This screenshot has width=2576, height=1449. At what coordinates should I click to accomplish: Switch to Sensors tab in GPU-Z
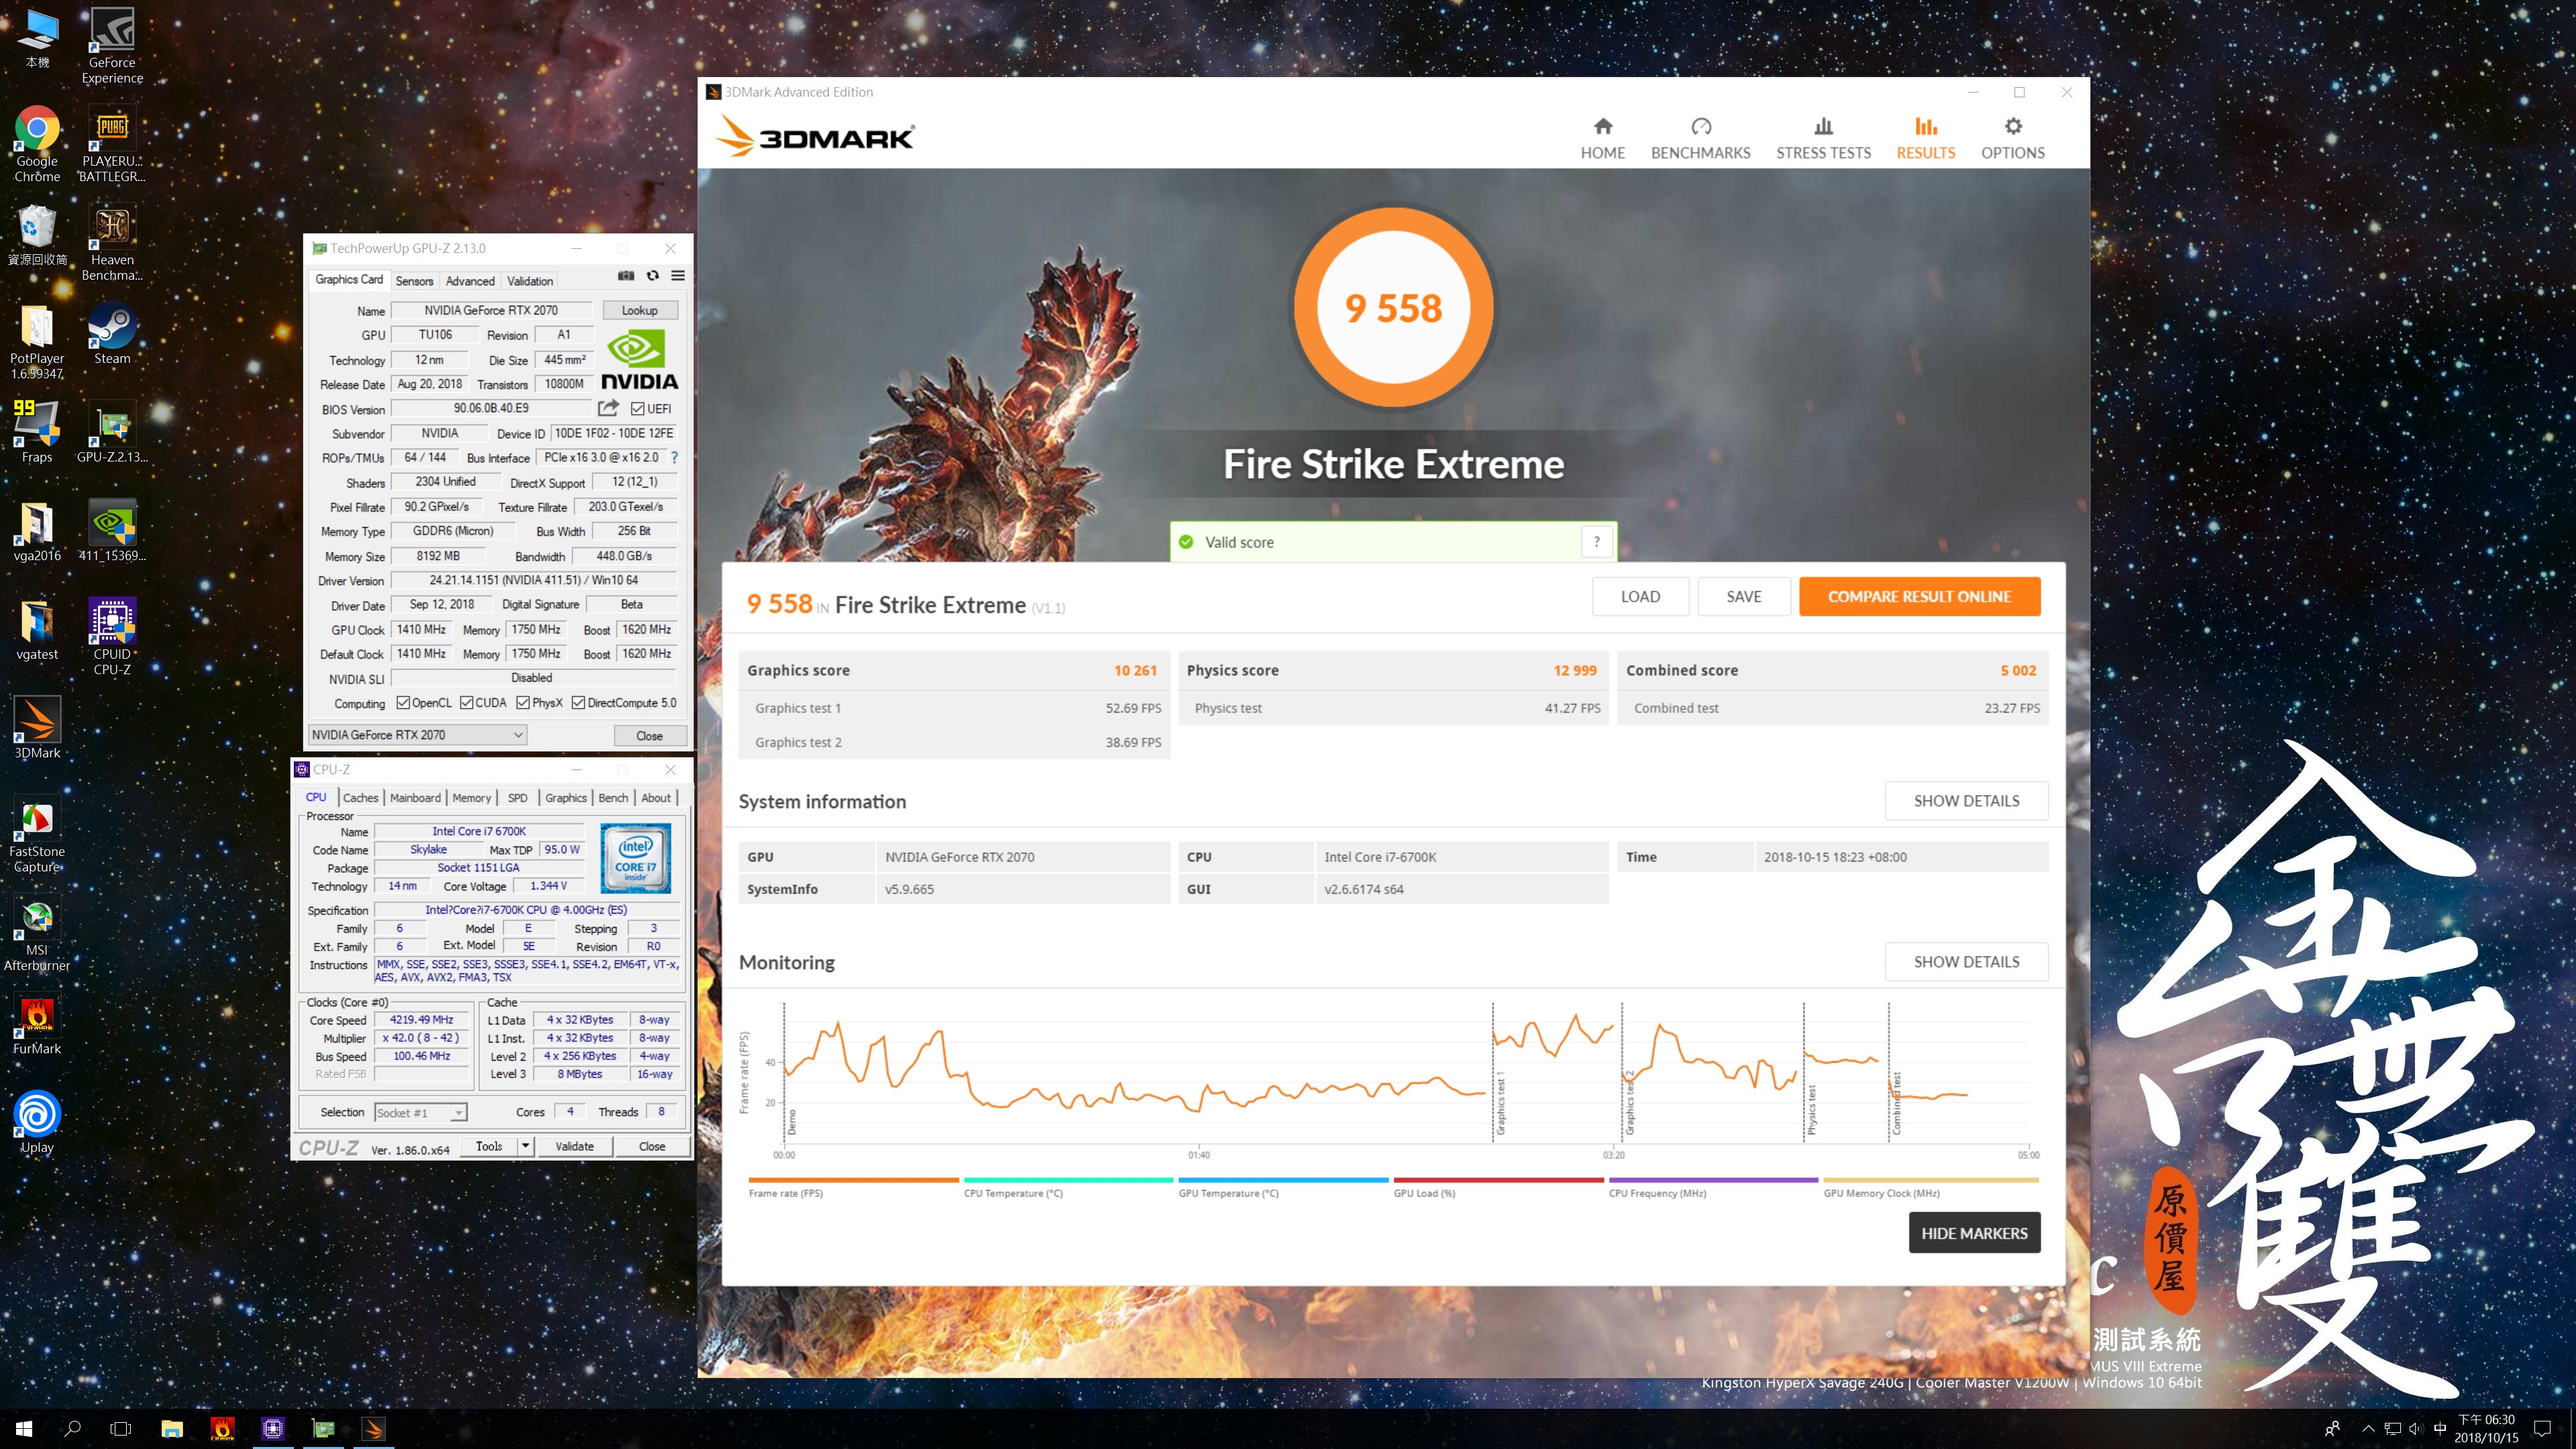point(414,281)
